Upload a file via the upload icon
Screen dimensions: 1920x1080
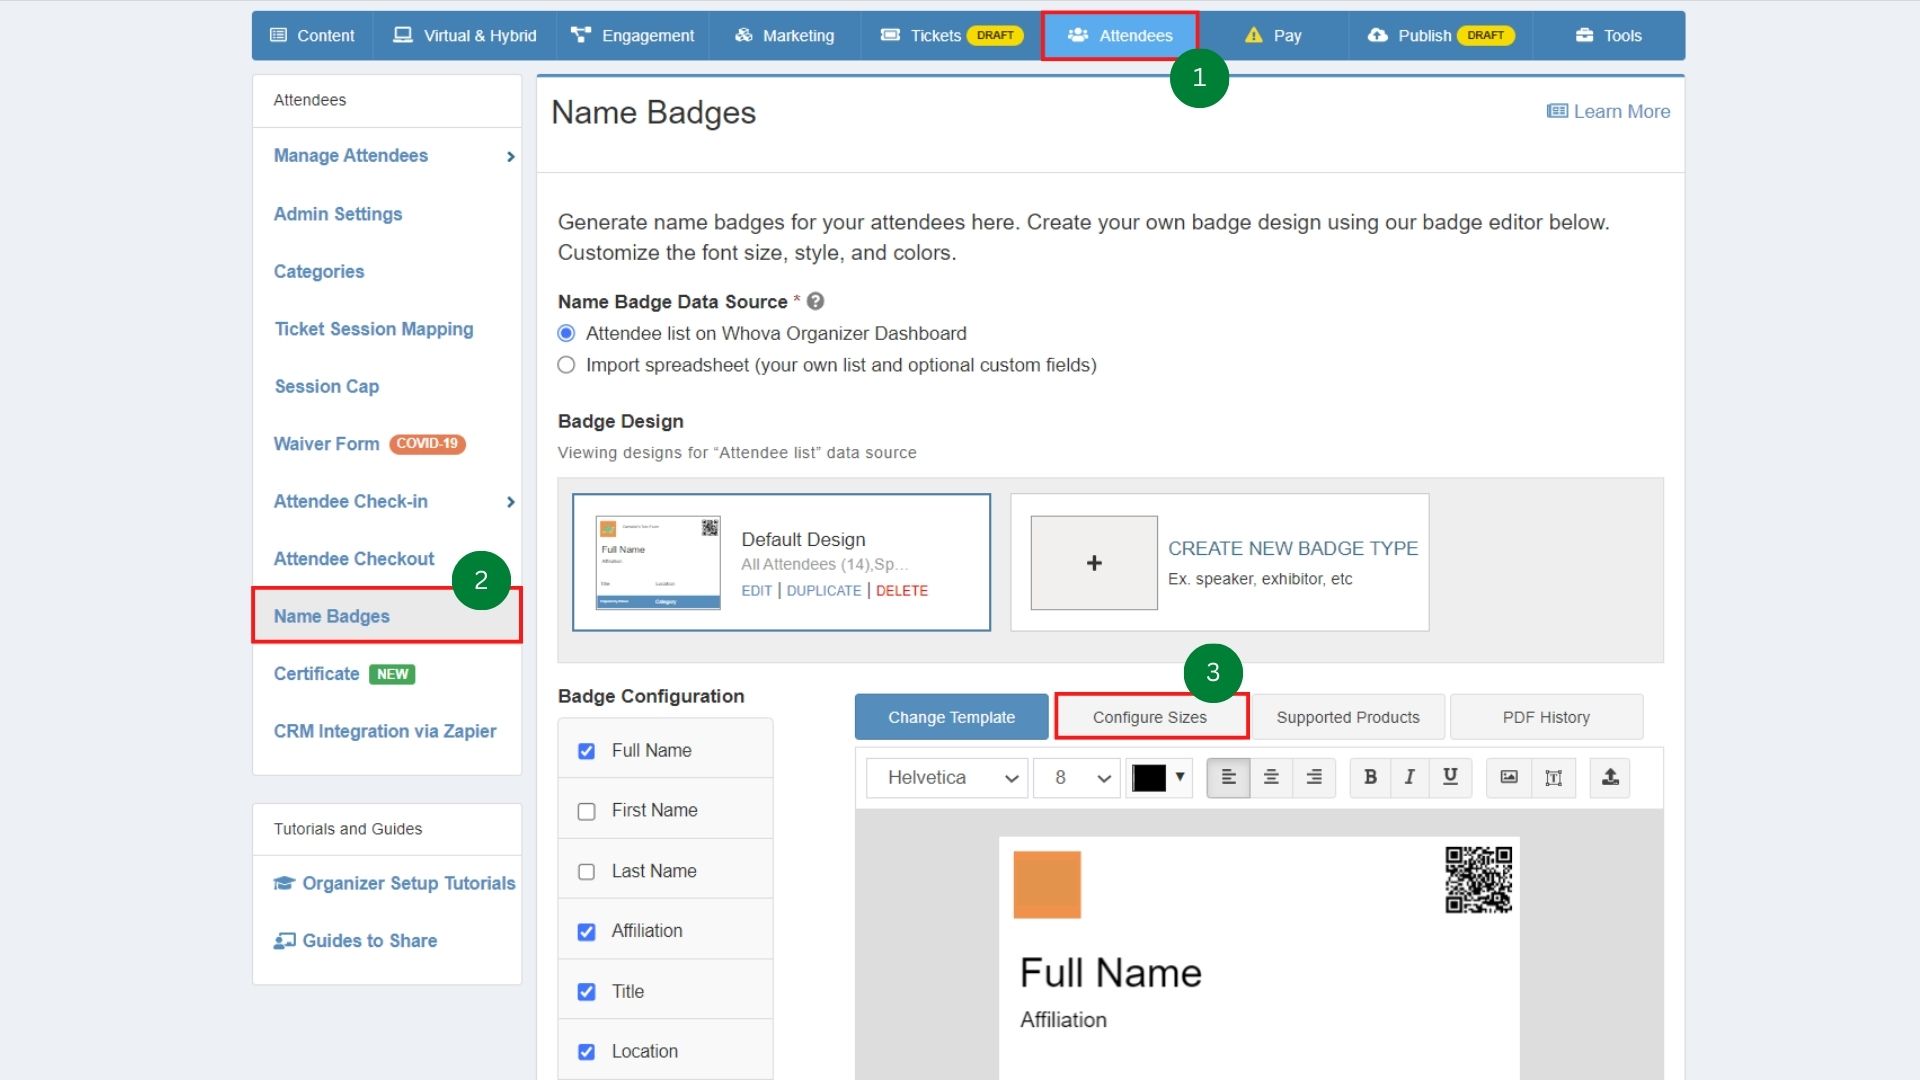point(1610,777)
